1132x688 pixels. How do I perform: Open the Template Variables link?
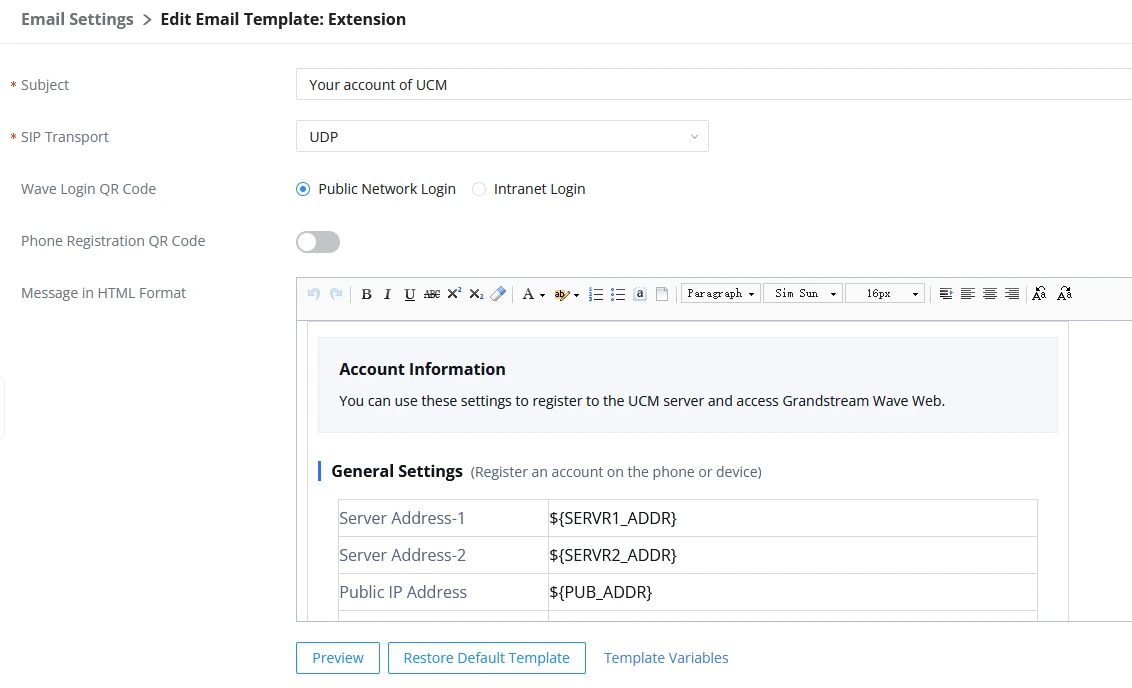point(666,658)
